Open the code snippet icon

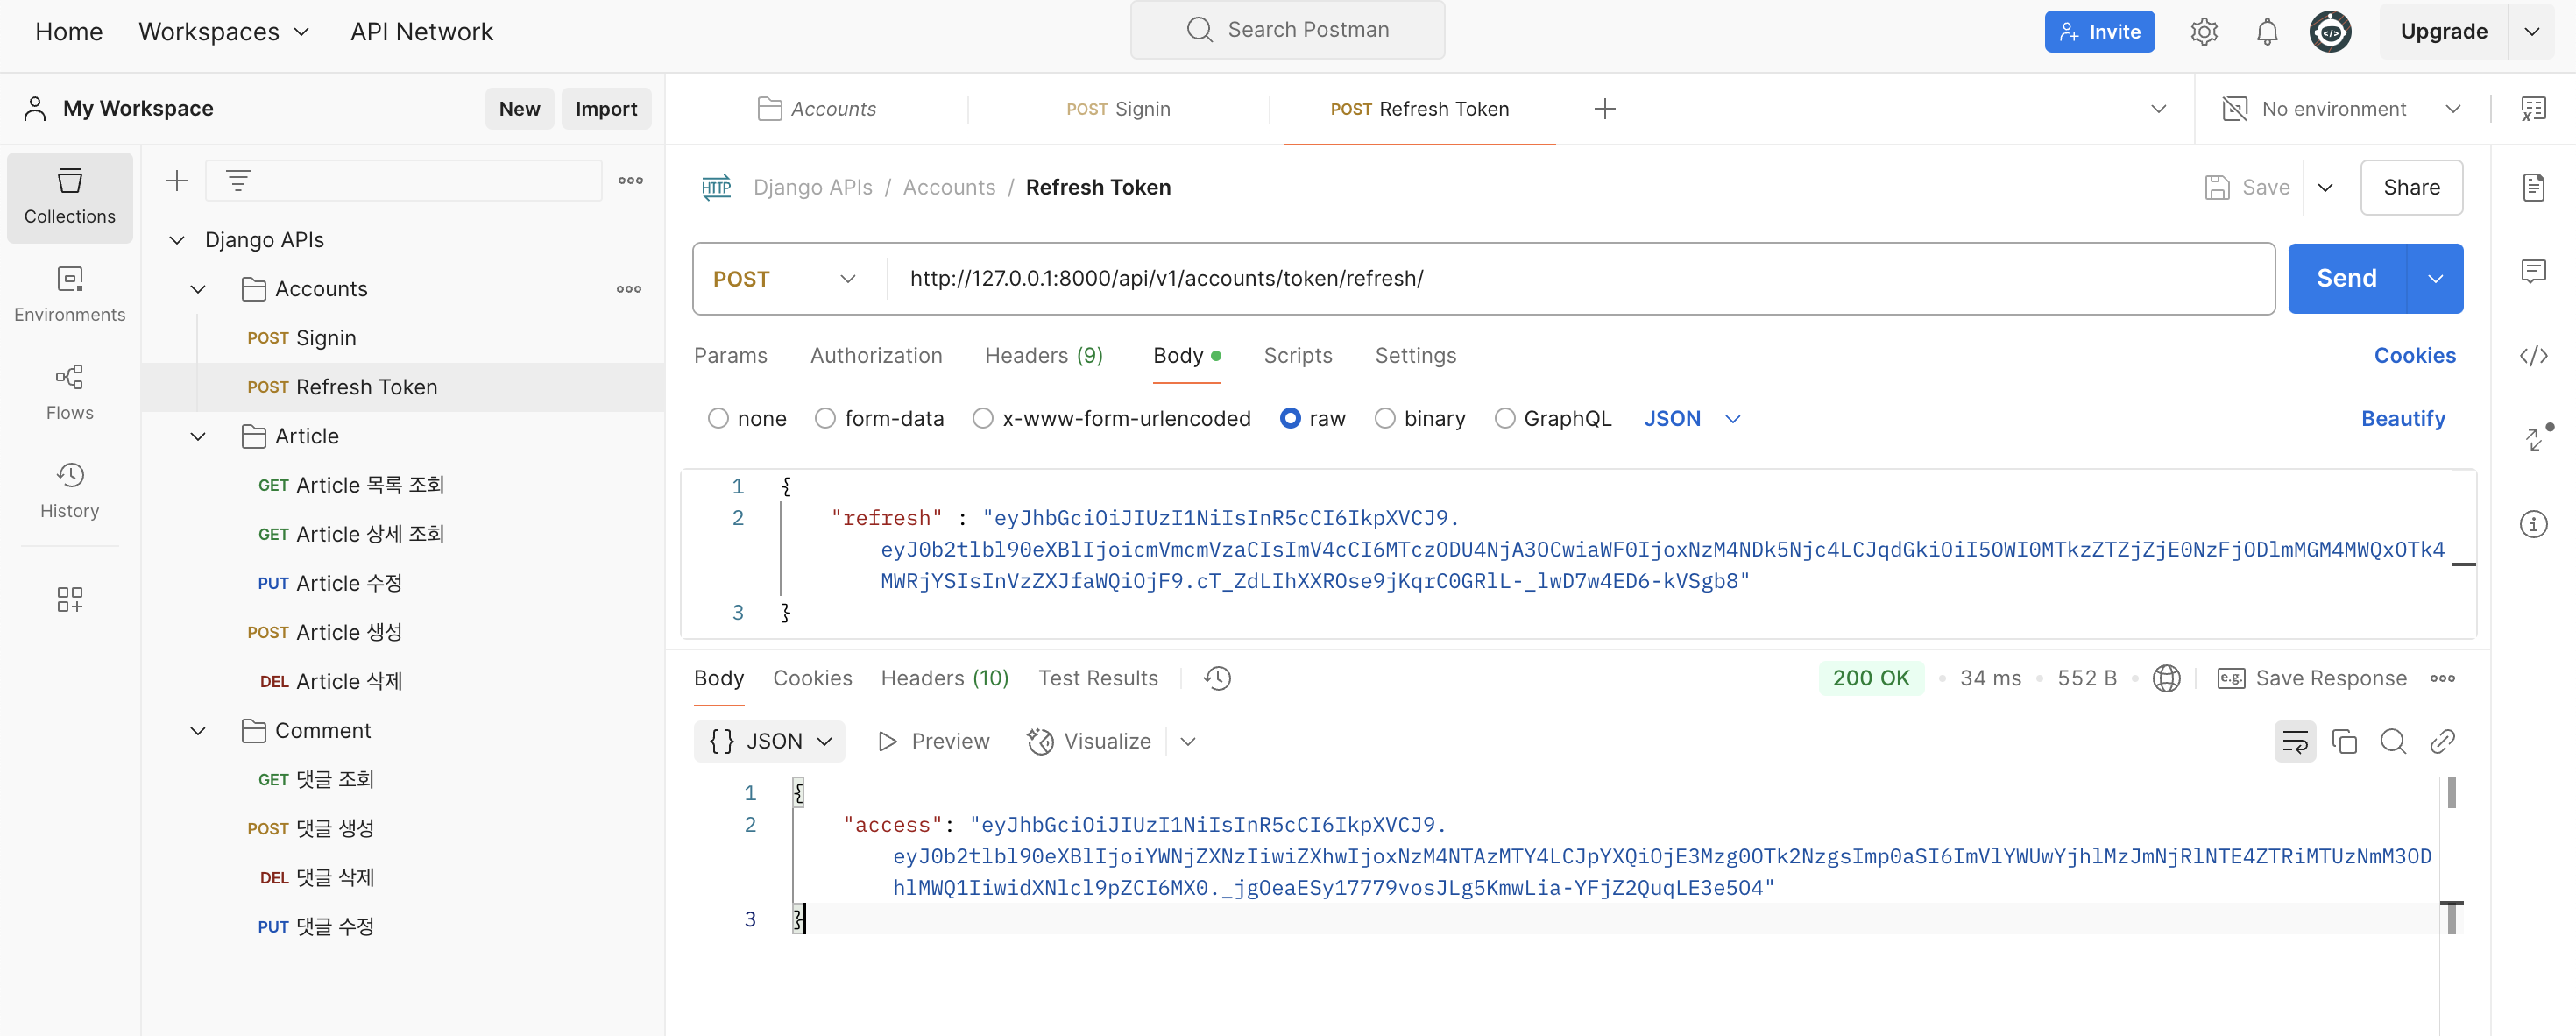pyautogui.click(x=2533, y=356)
